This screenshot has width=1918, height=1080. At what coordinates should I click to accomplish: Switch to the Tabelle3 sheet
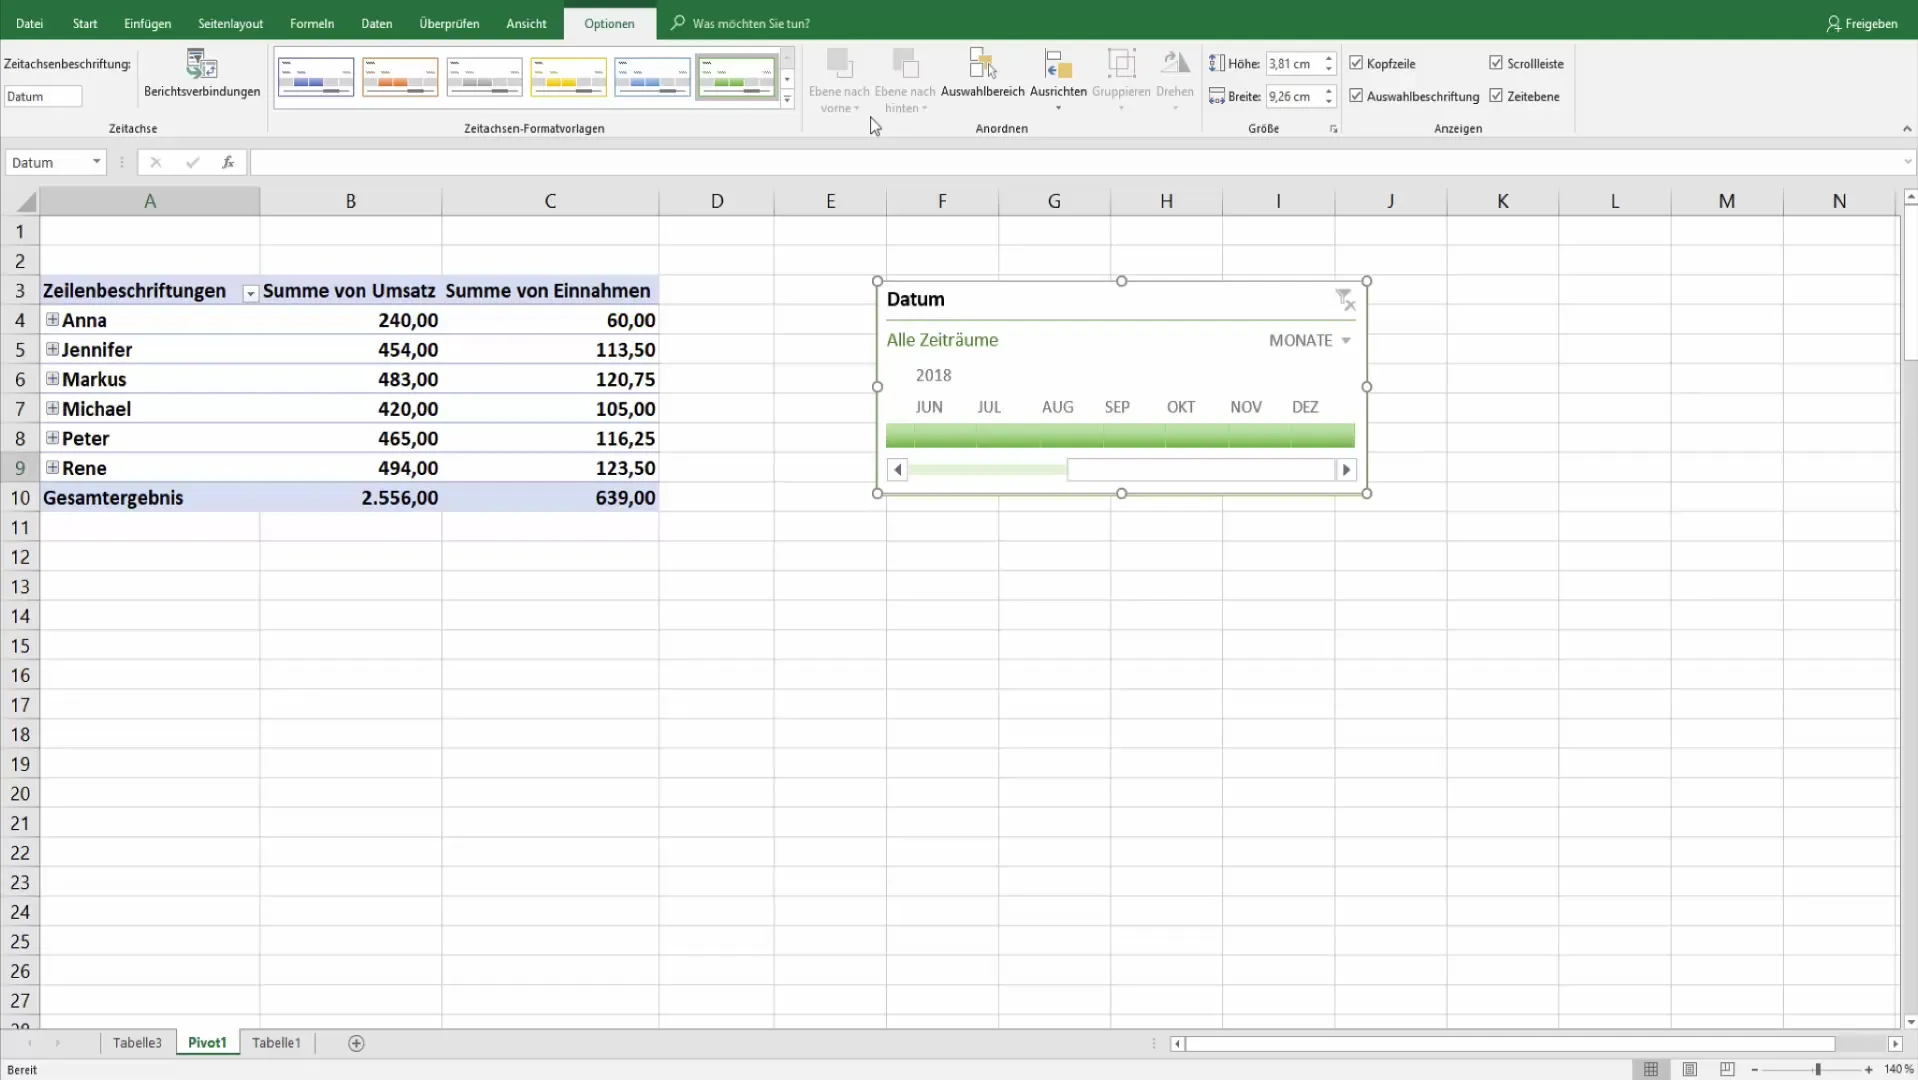coord(137,1043)
